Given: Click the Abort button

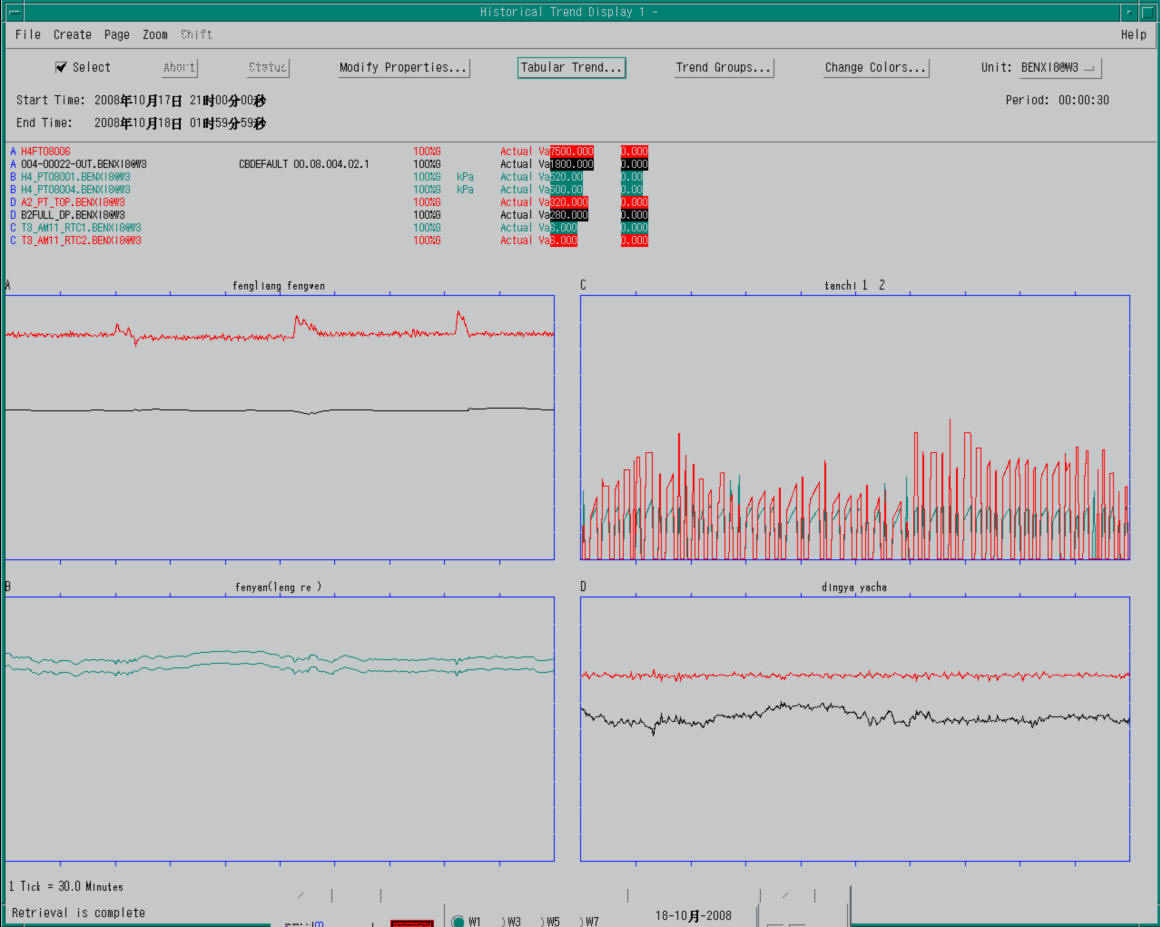Looking at the screenshot, I should [x=180, y=67].
